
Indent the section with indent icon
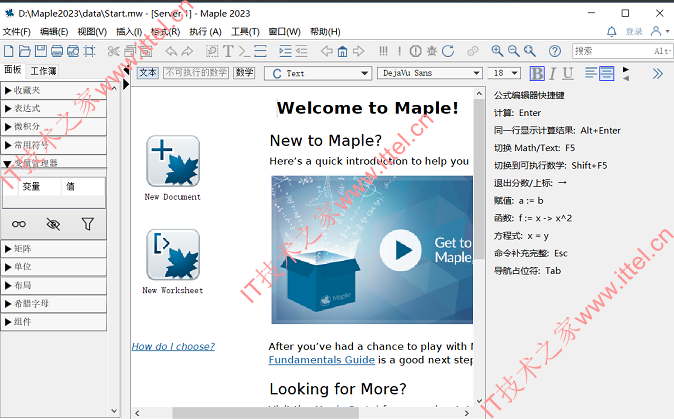click(285, 51)
